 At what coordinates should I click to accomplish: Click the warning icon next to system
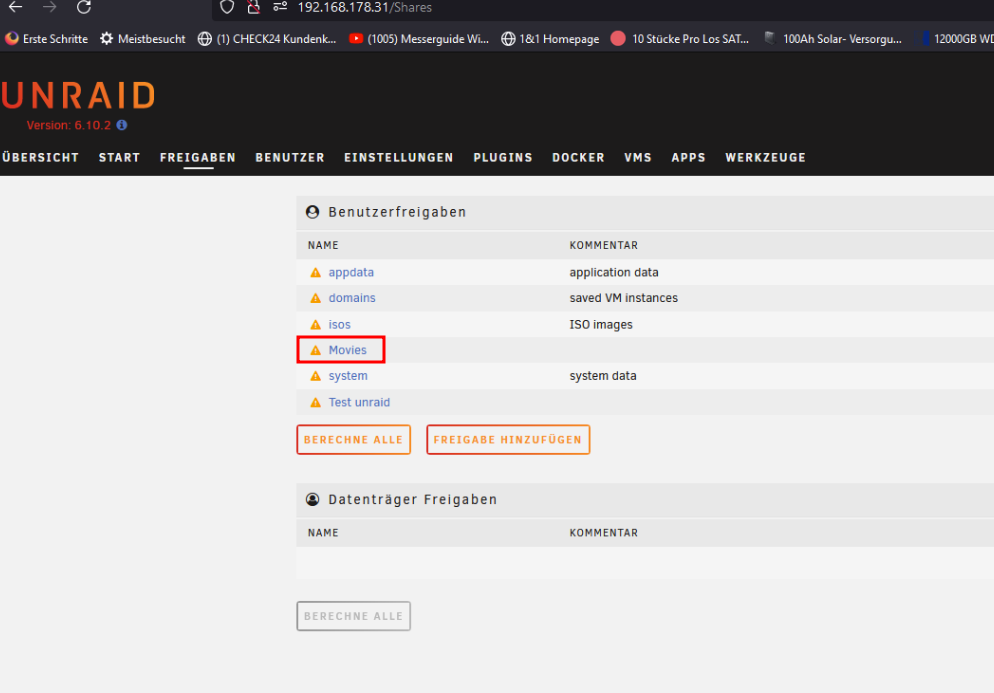(315, 376)
